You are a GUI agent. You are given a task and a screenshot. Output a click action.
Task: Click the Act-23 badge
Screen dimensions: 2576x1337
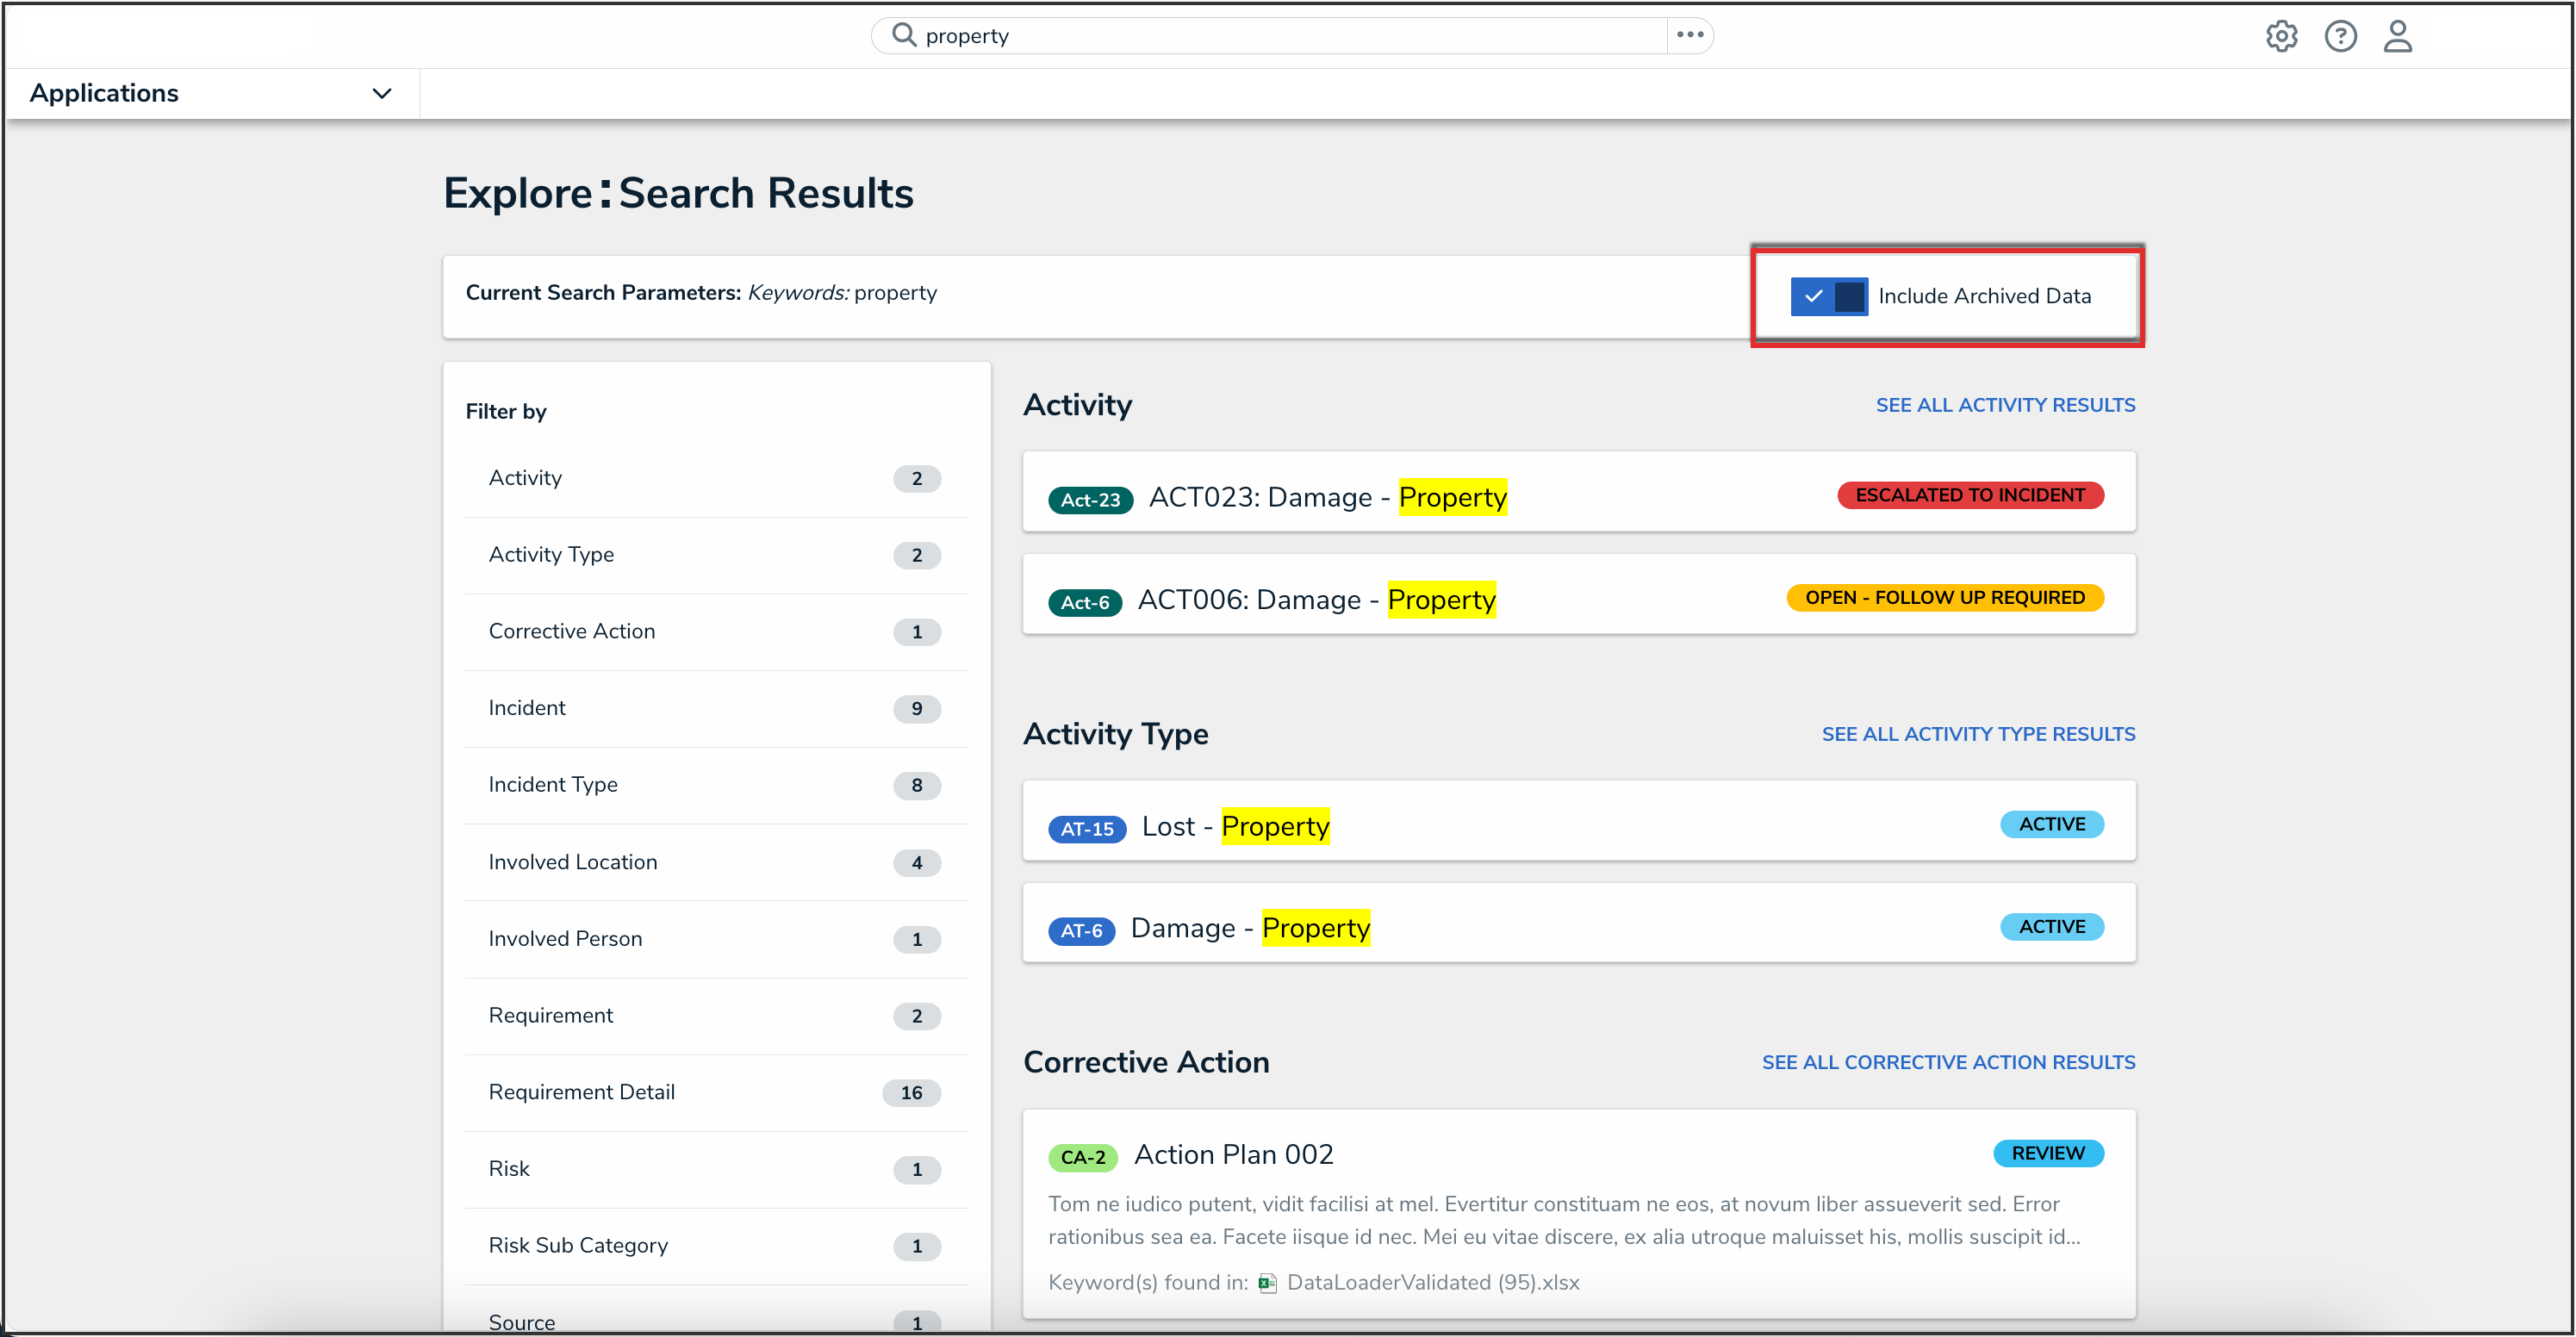[1089, 499]
